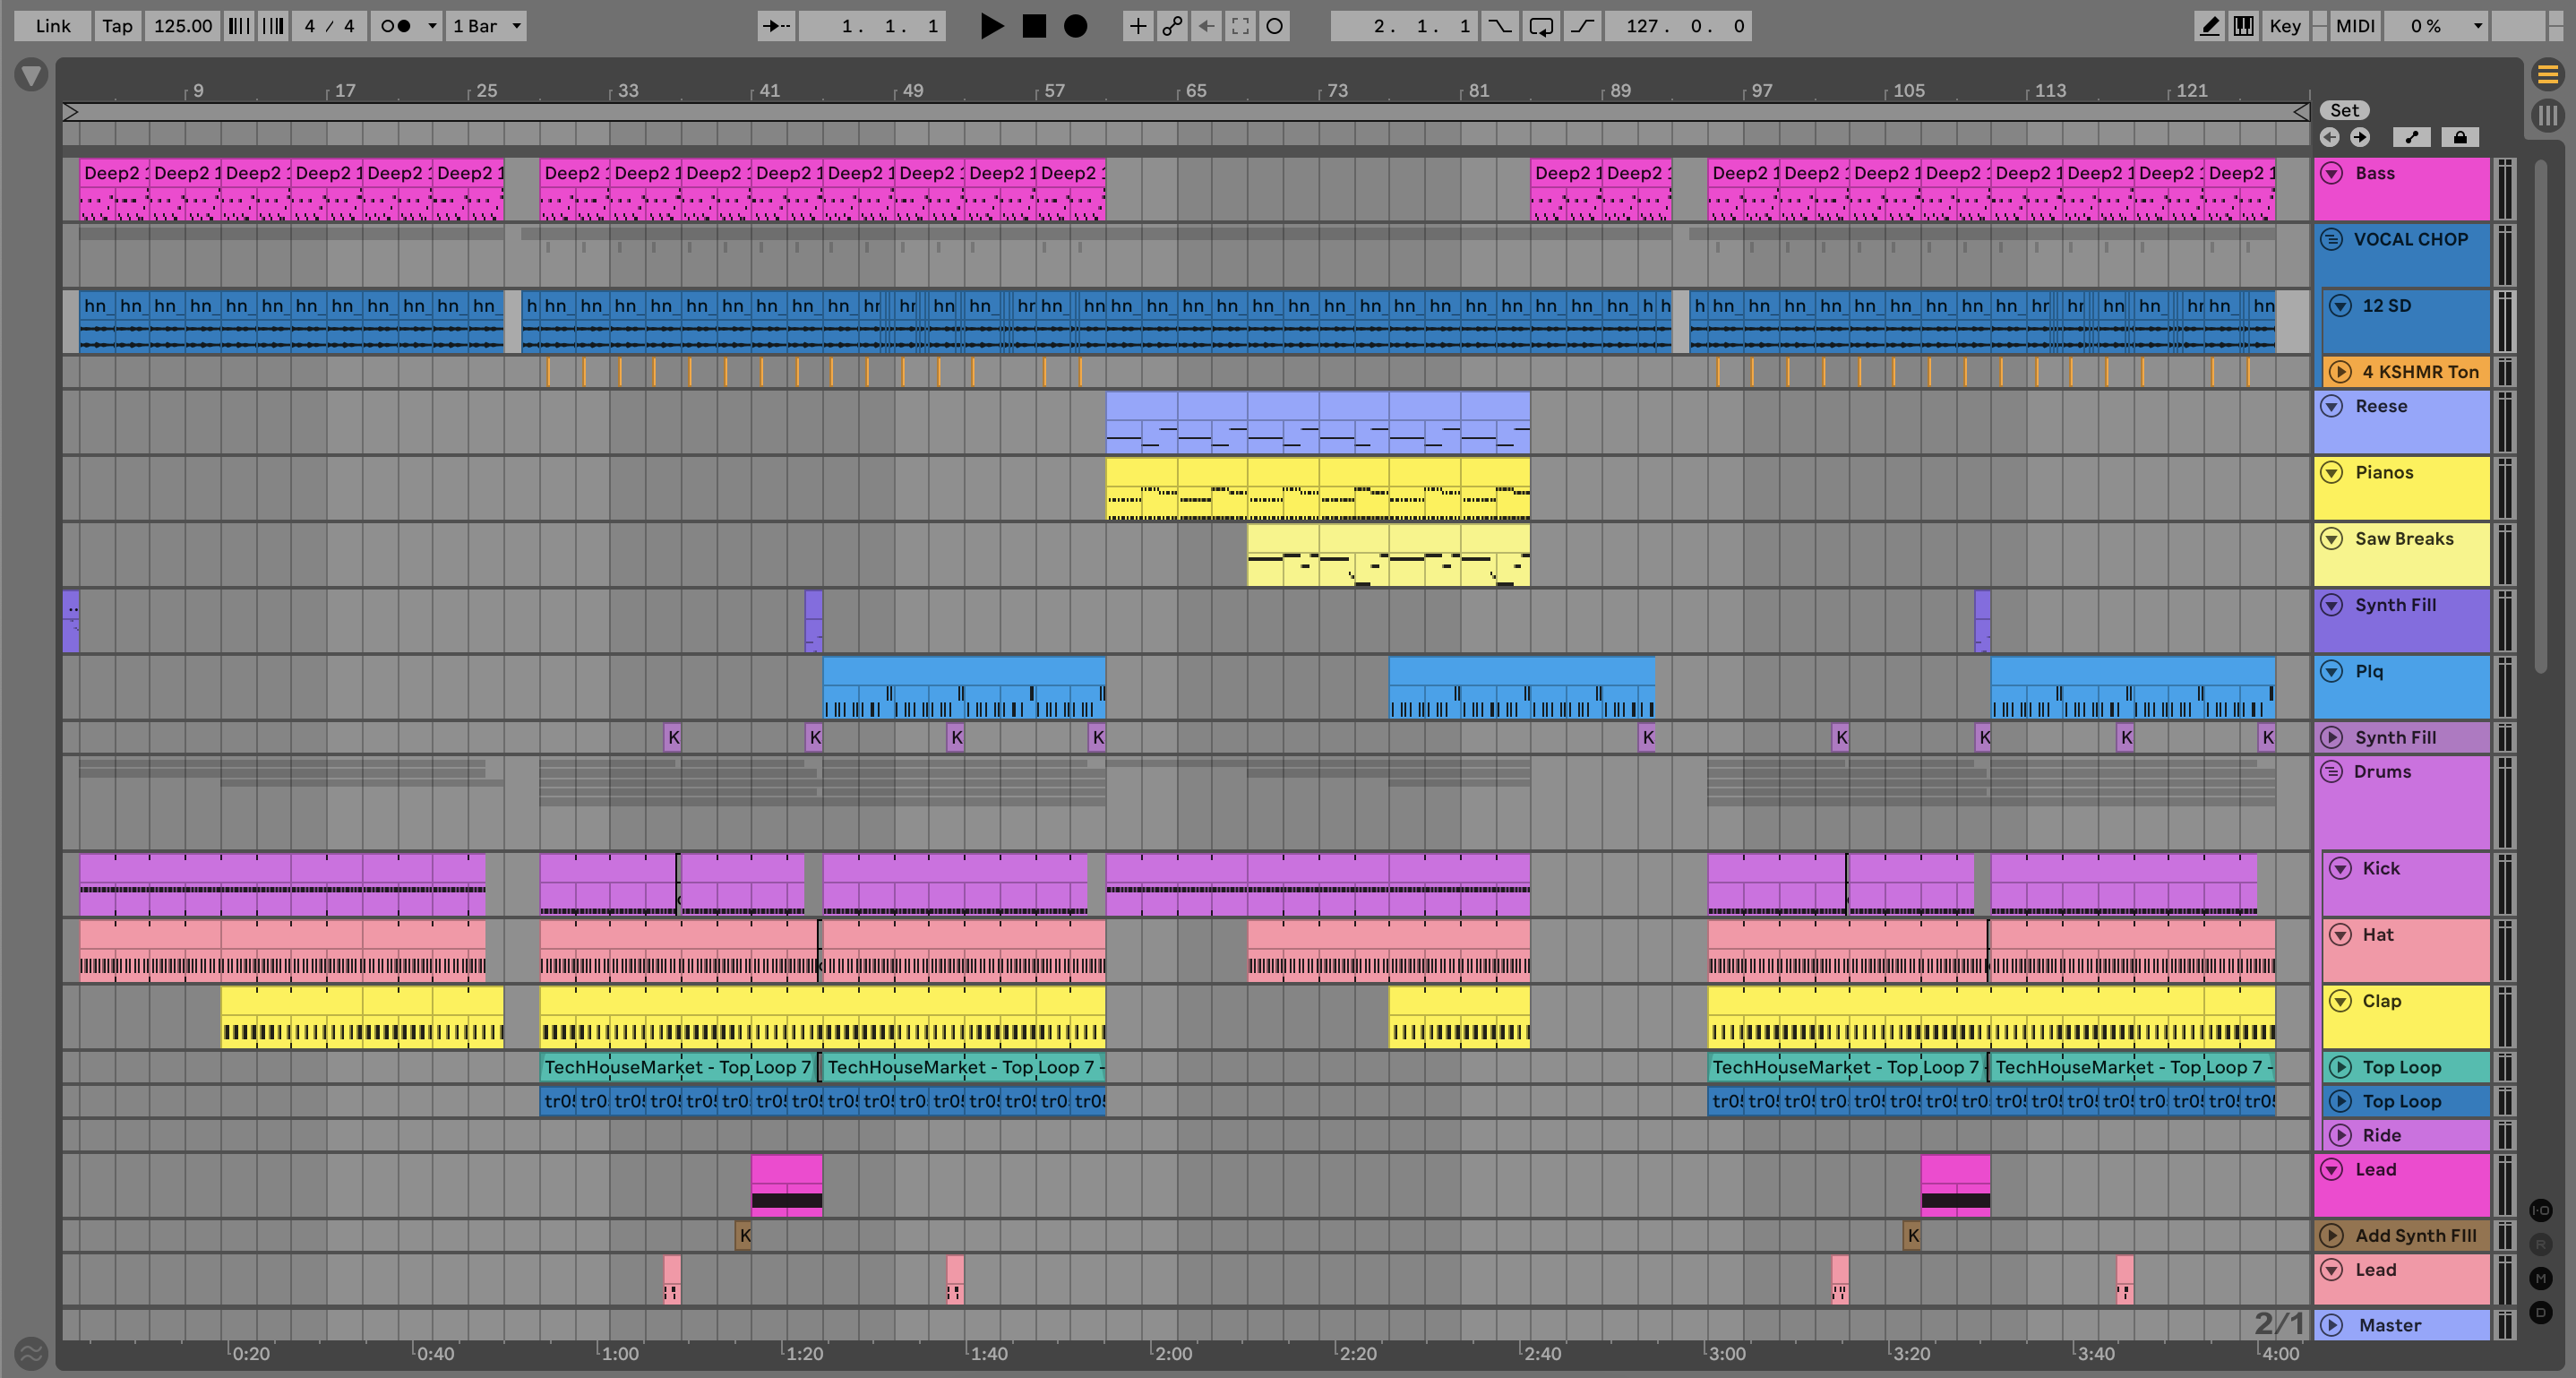This screenshot has height=1378, width=2576.
Task: Toggle the Key Map Mode switch
Action: coord(2285,26)
